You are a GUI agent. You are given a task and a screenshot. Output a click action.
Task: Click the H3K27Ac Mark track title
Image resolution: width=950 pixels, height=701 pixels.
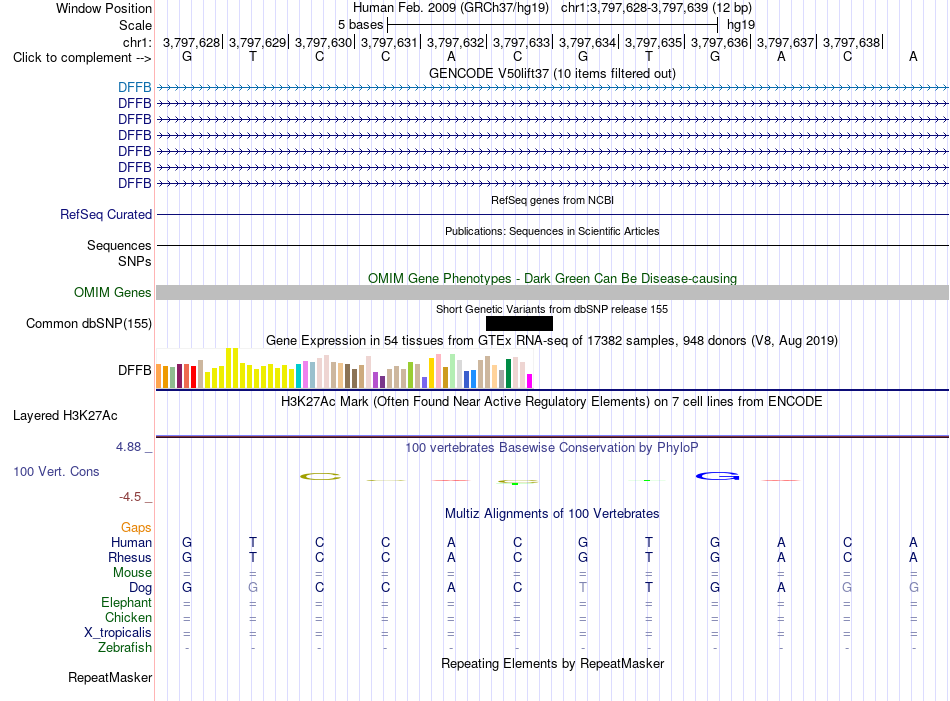552,402
